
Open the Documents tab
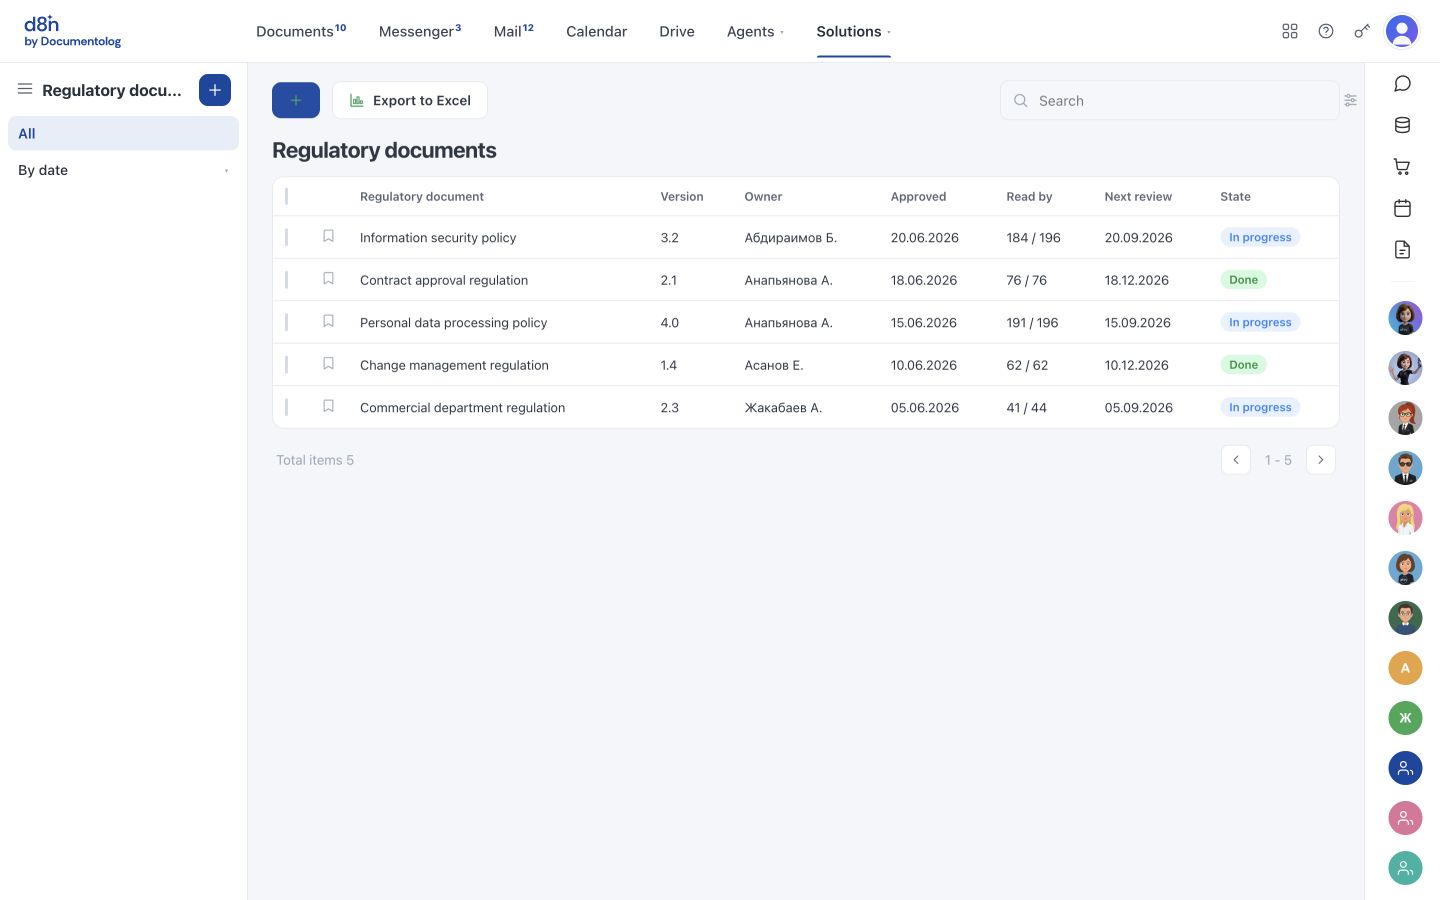coord(301,31)
